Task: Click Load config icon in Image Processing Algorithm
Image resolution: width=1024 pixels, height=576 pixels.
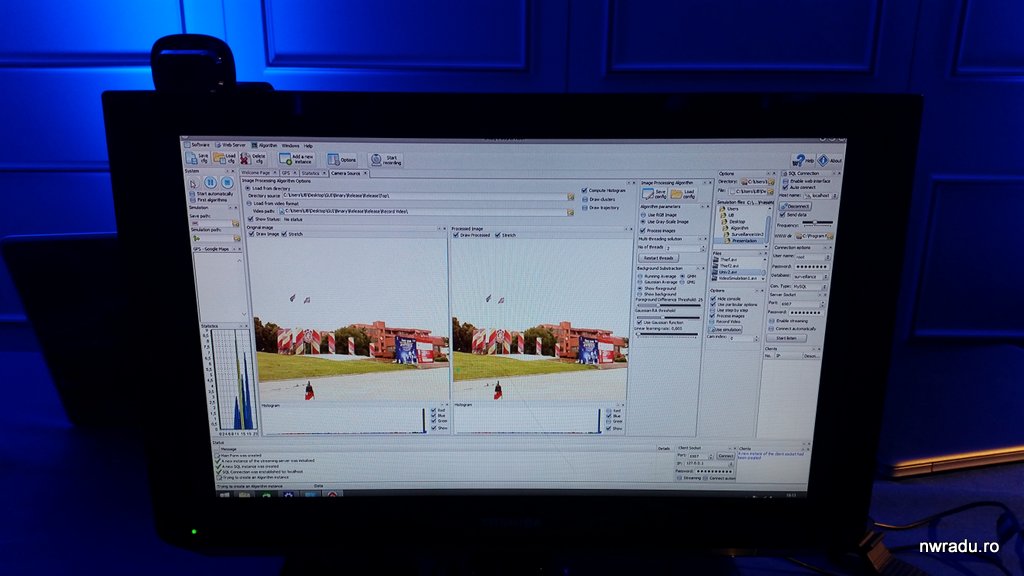Action: coord(677,194)
